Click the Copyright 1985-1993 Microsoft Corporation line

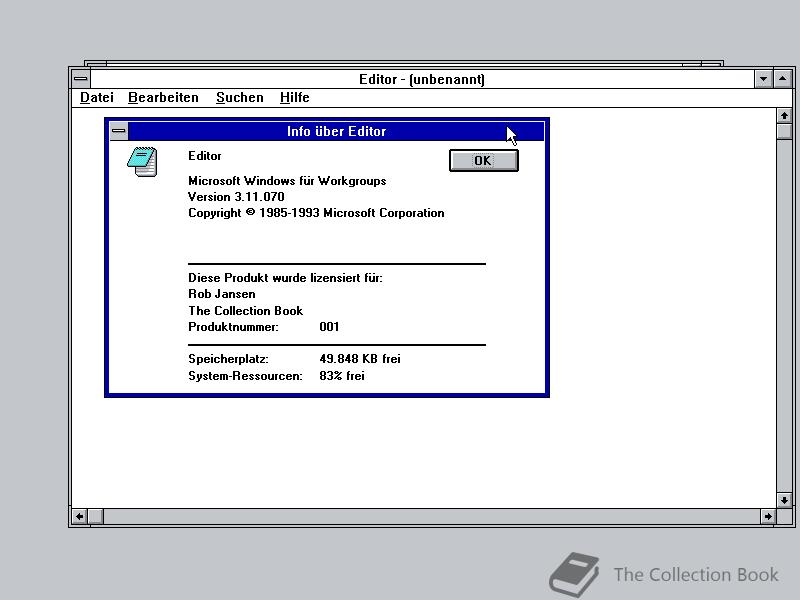[x=316, y=213]
